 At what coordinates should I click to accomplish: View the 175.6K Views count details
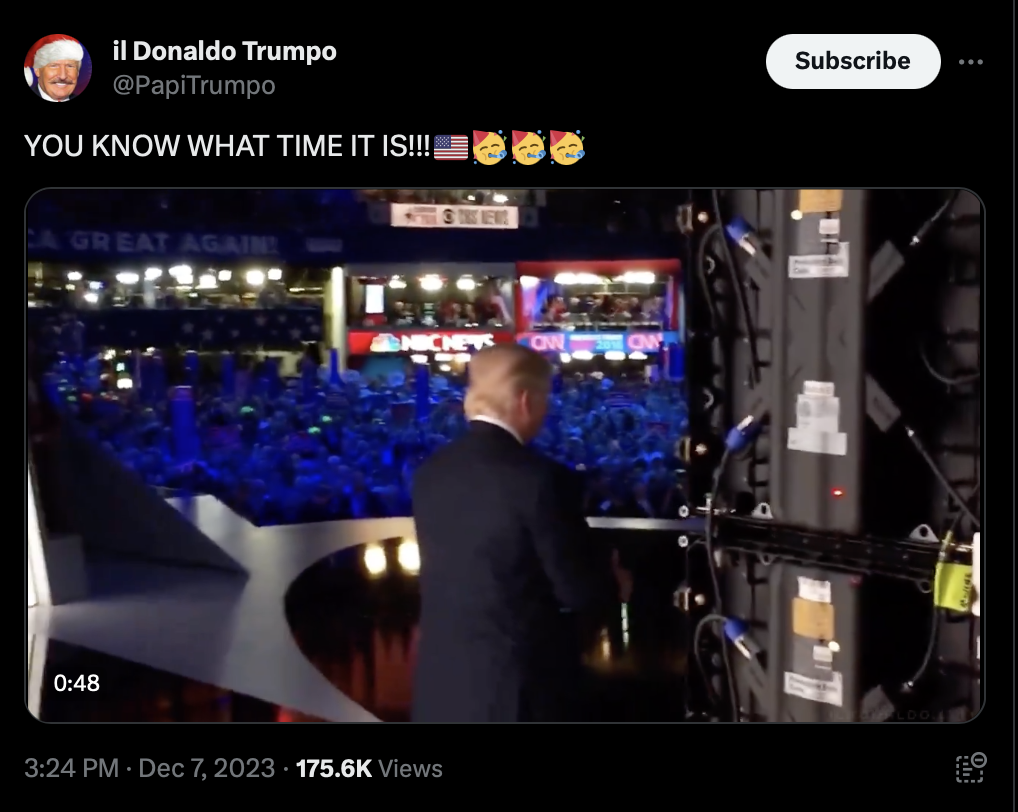(x=369, y=769)
